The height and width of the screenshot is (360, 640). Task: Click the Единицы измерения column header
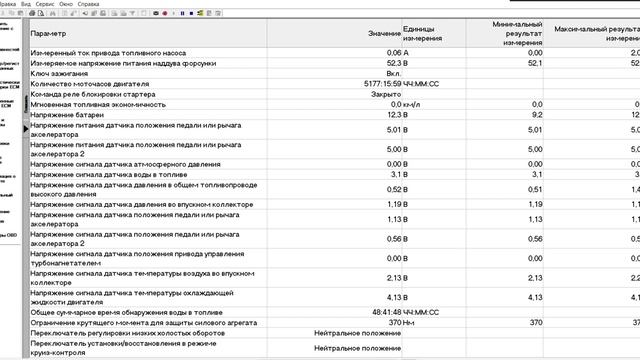coord(434,33)
